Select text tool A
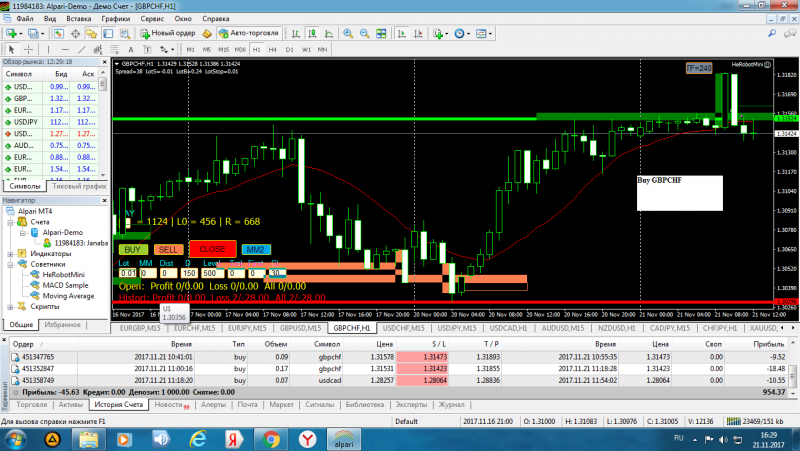 coord(131,49)
